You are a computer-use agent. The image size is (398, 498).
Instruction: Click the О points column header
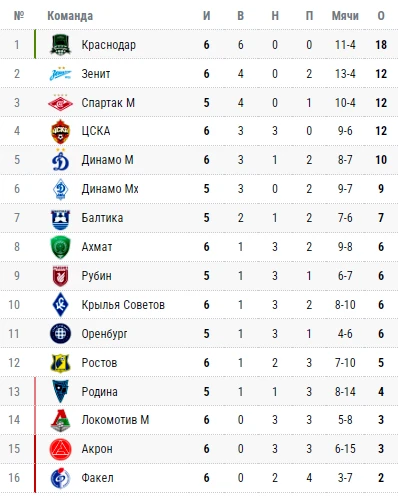pyautogui.click(x=381, y=16)
